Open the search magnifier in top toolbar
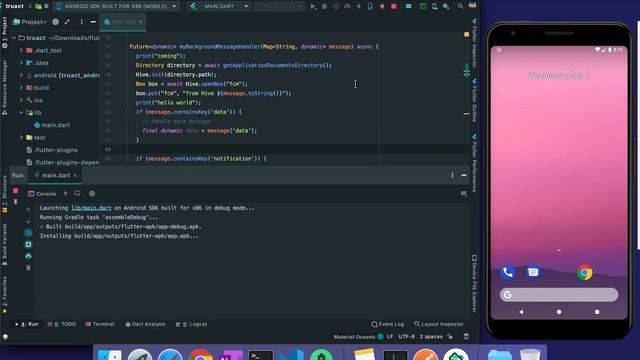 click(460, 7)
